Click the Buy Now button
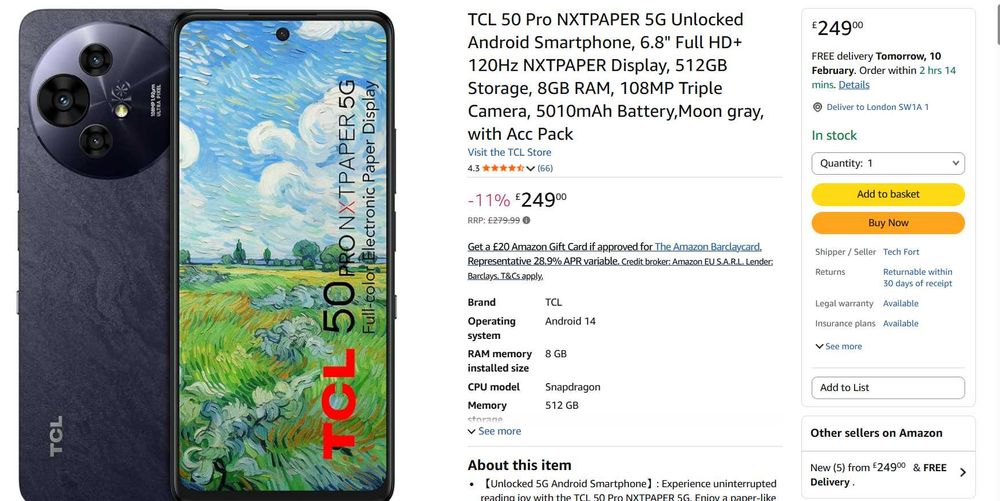 click(888, 223)
